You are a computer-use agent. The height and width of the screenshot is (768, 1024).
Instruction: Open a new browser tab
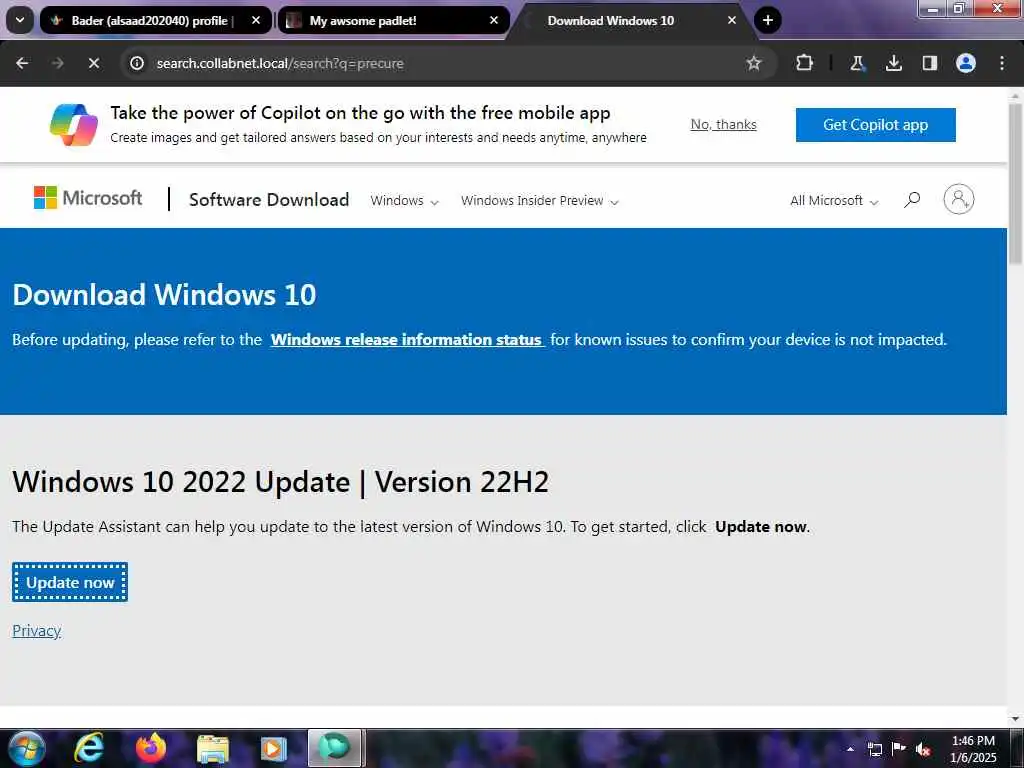(x=768, y=20)
